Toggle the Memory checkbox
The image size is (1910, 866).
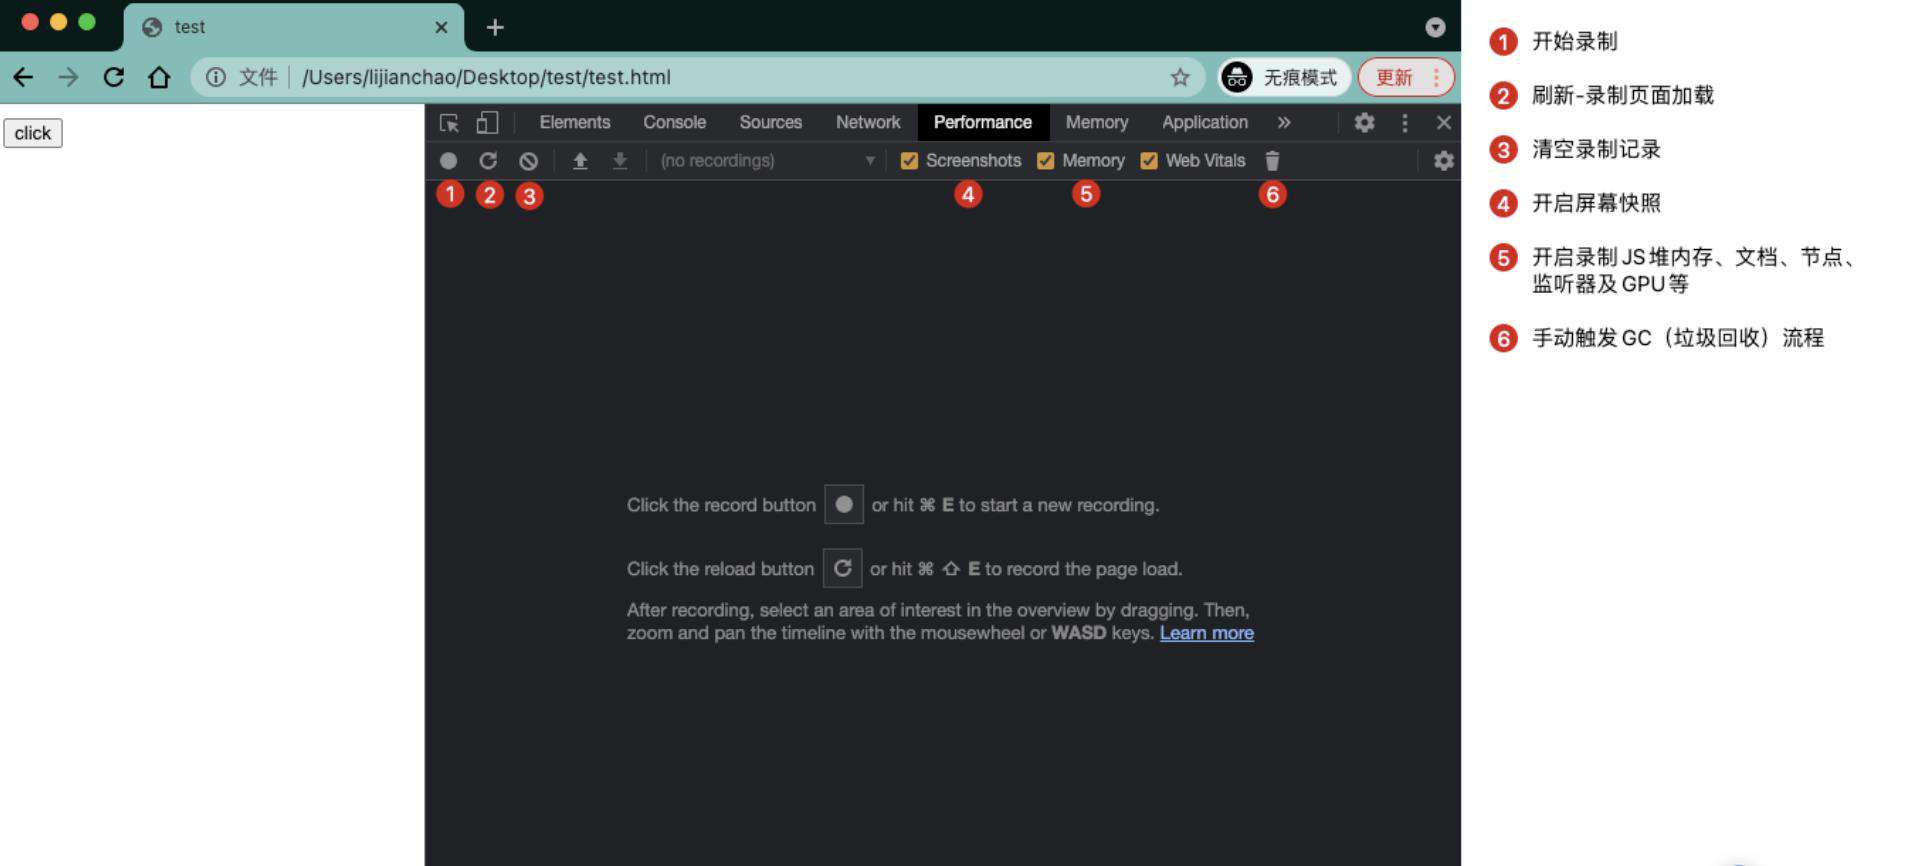(x=1046, y=160)
